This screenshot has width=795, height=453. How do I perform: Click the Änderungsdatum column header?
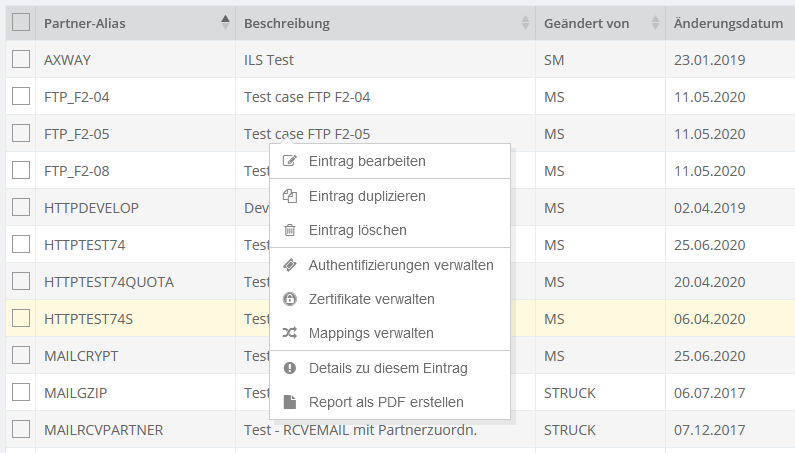pos(727,23)
